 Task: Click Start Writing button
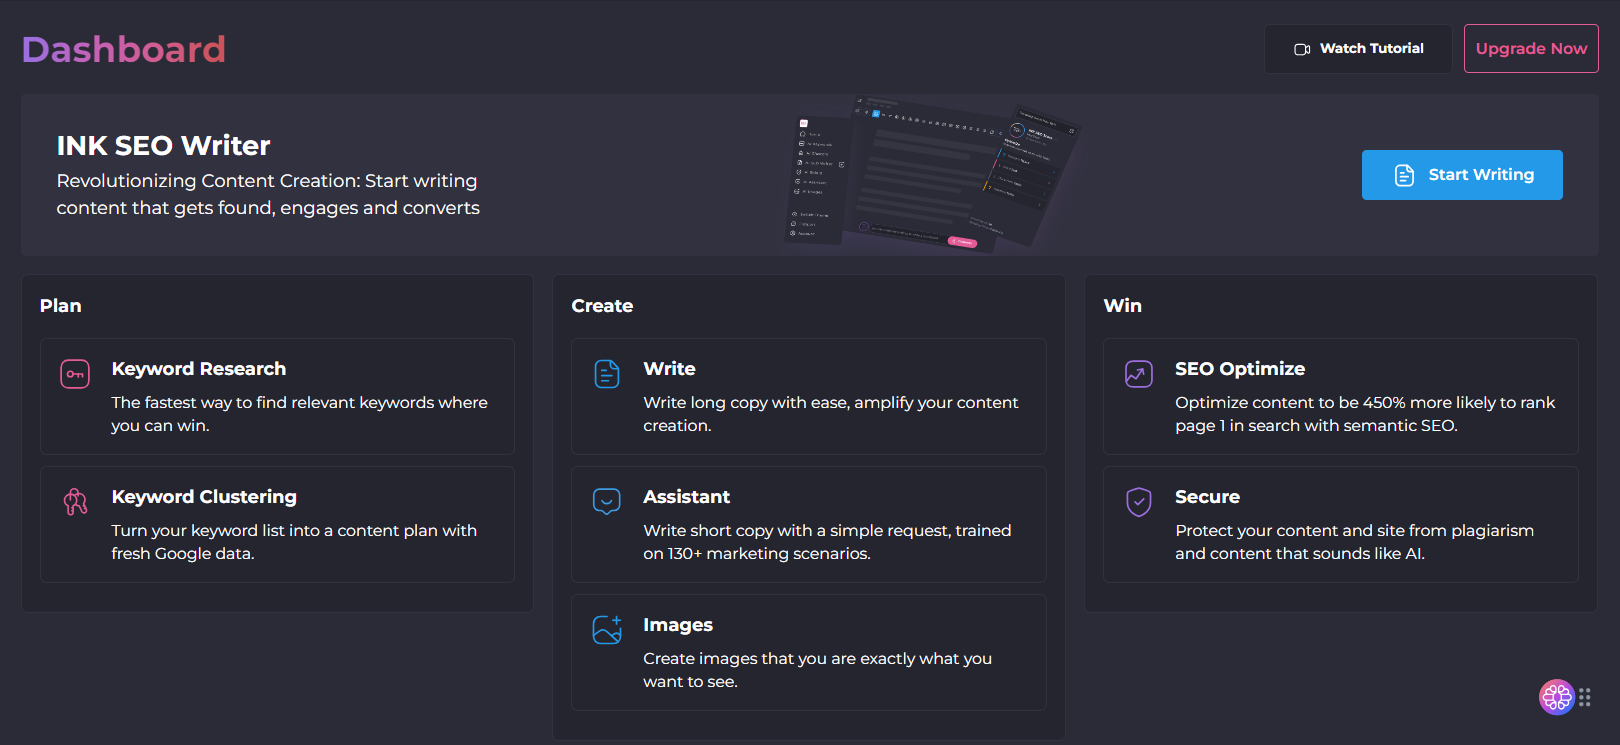pos(1462,175)
